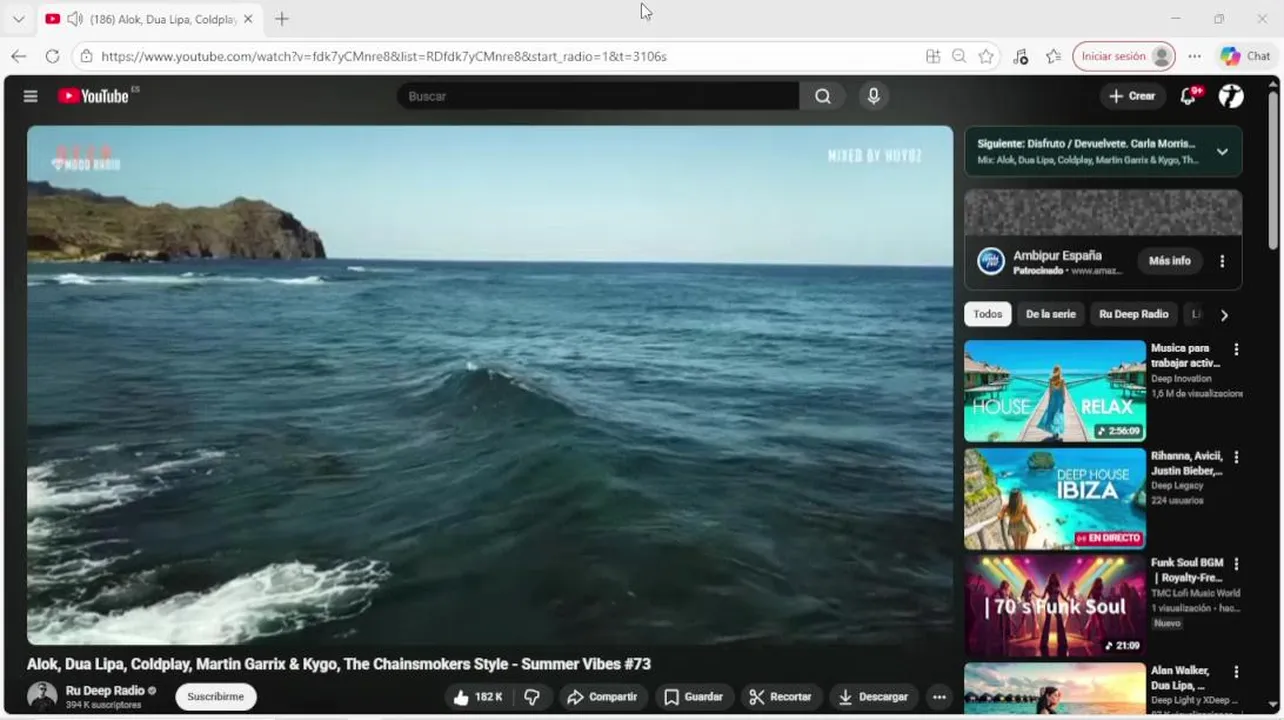Click Más info on Ambipur ad
1284x720 pixels.
[1169, 261]
